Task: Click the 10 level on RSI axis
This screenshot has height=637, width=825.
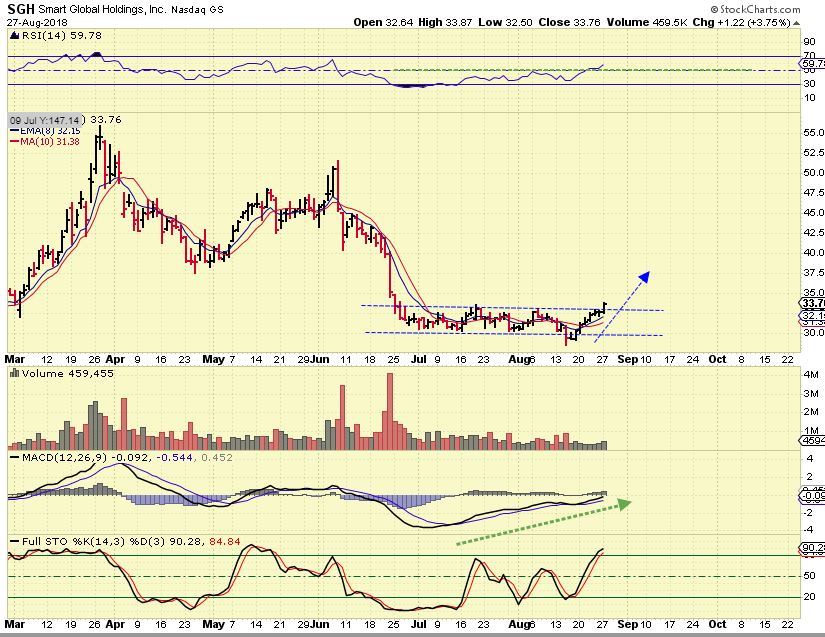Action: 810,98
